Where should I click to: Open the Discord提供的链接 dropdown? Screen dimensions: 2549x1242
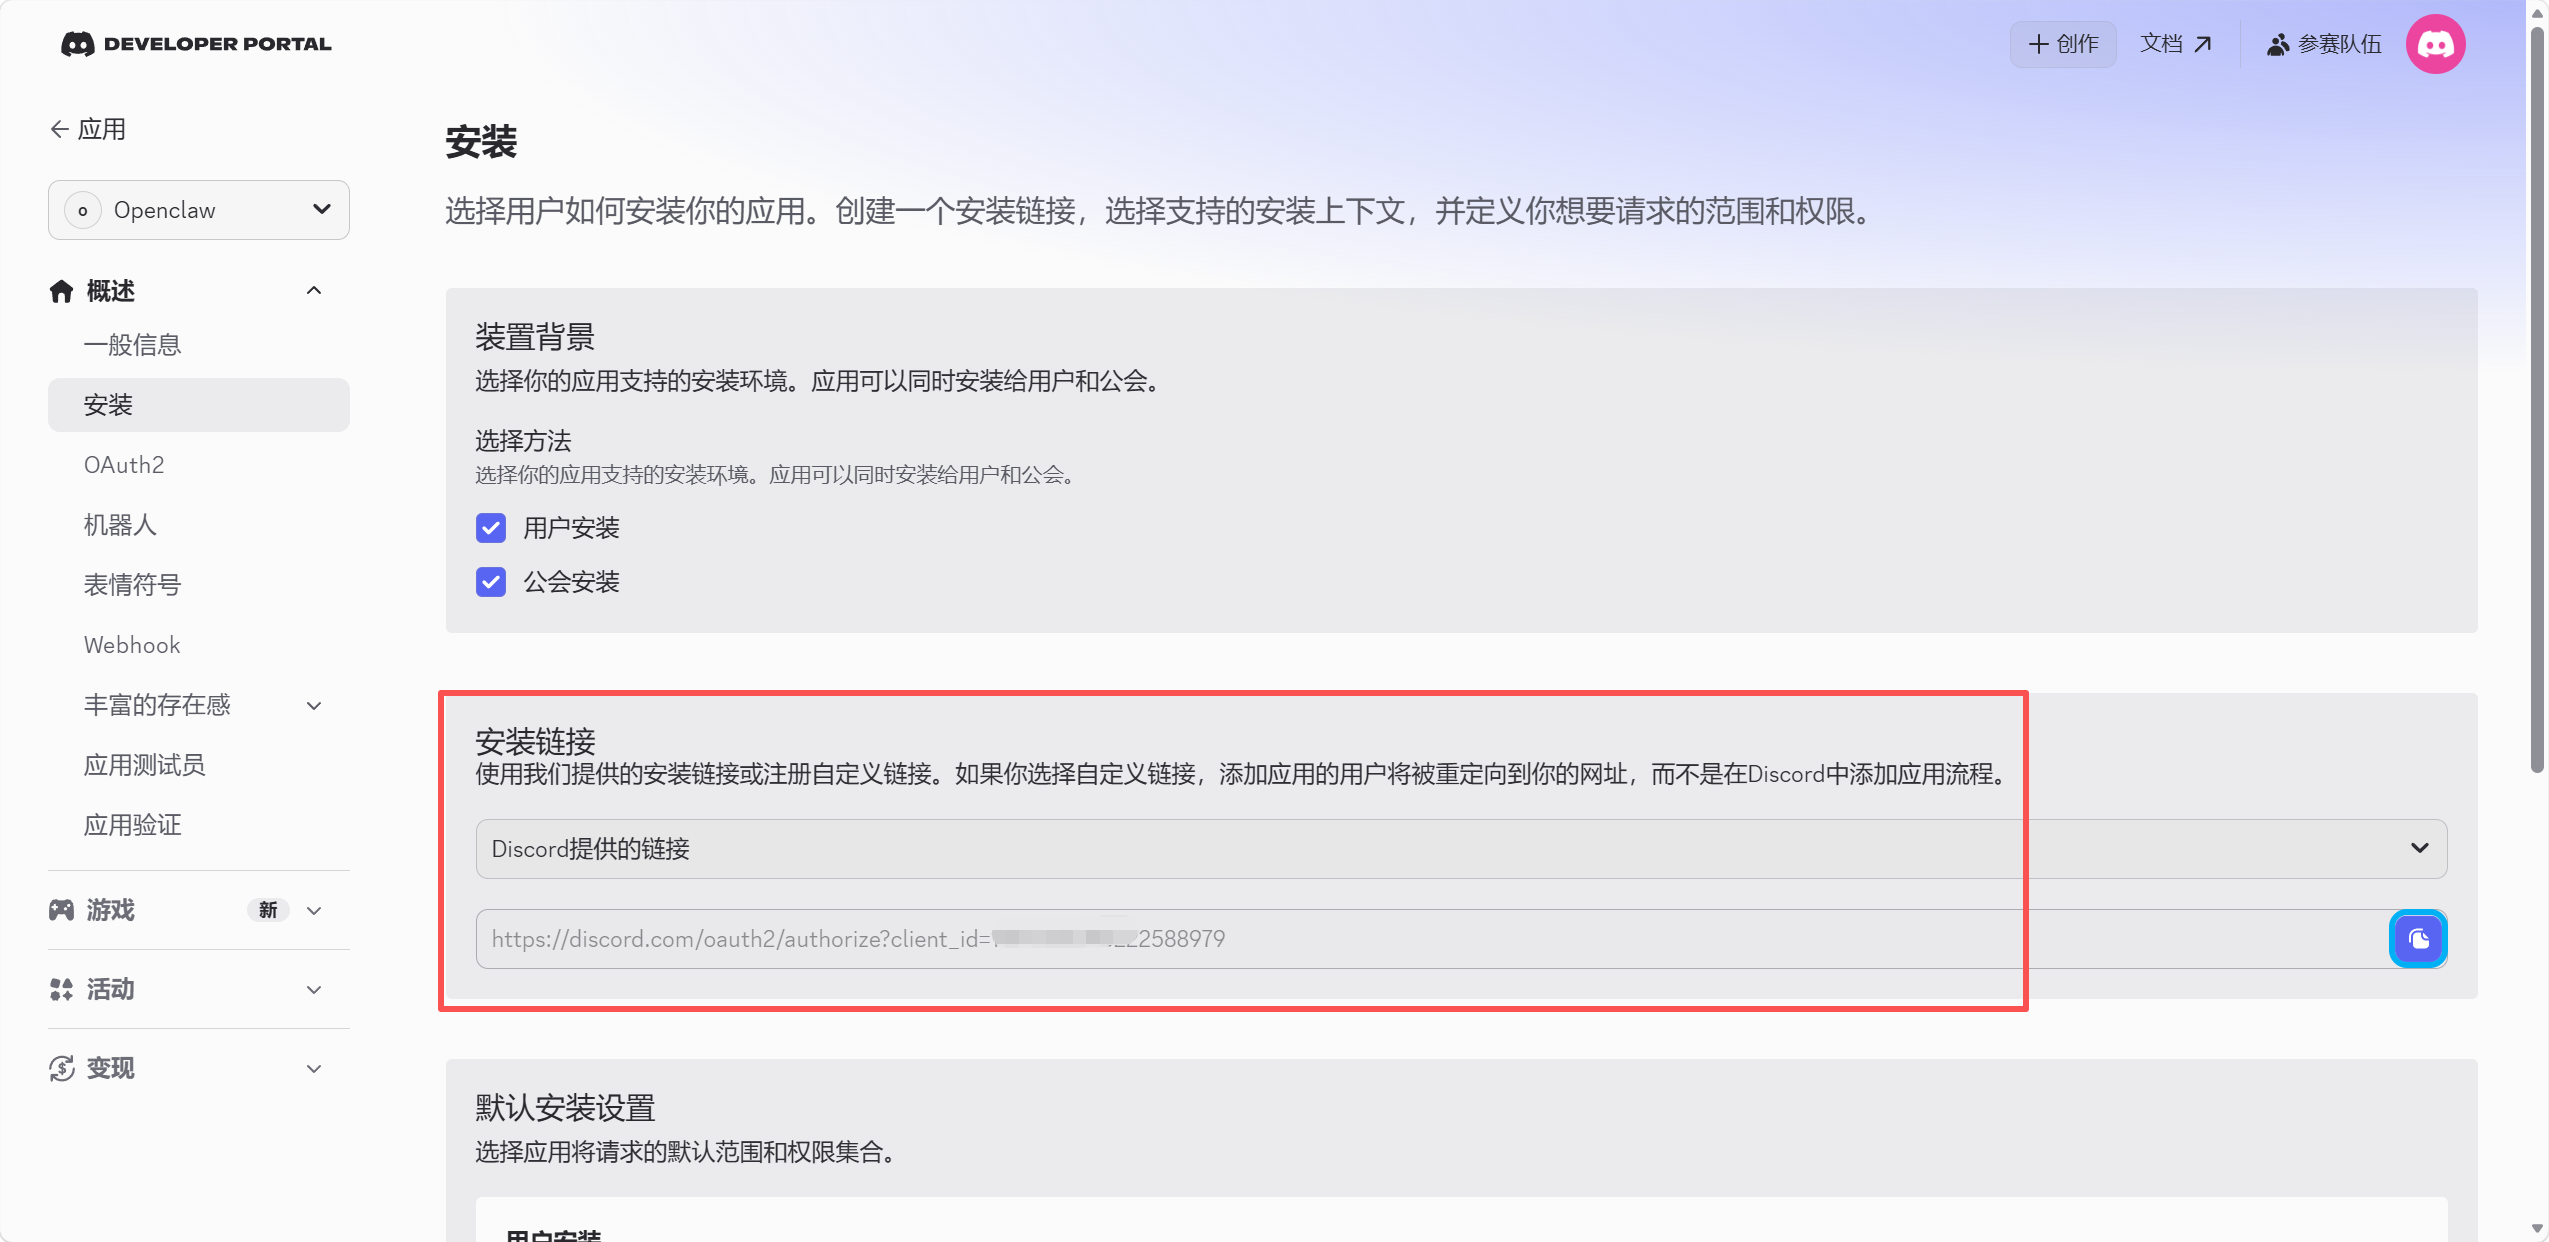(x=1460, y=849)
